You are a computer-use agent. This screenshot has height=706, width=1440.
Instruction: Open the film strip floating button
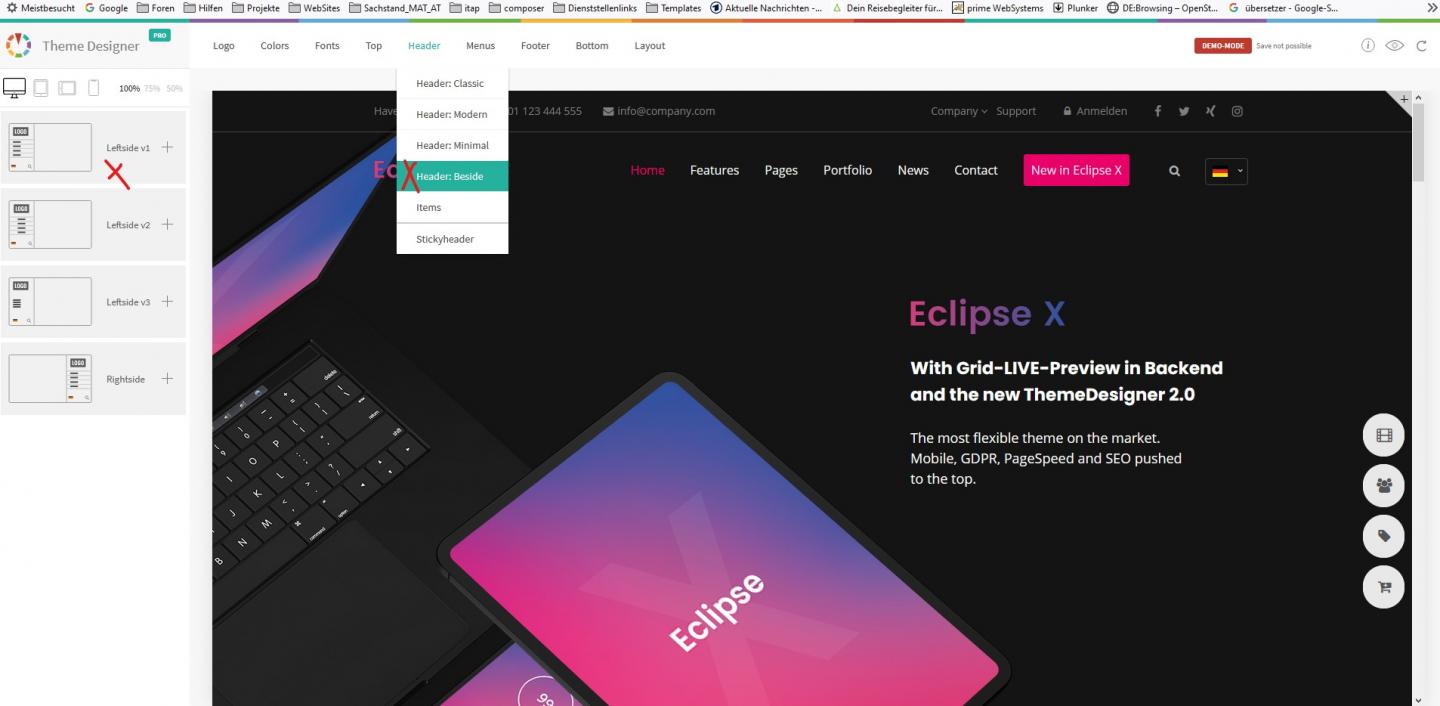tap(1384, 435)
